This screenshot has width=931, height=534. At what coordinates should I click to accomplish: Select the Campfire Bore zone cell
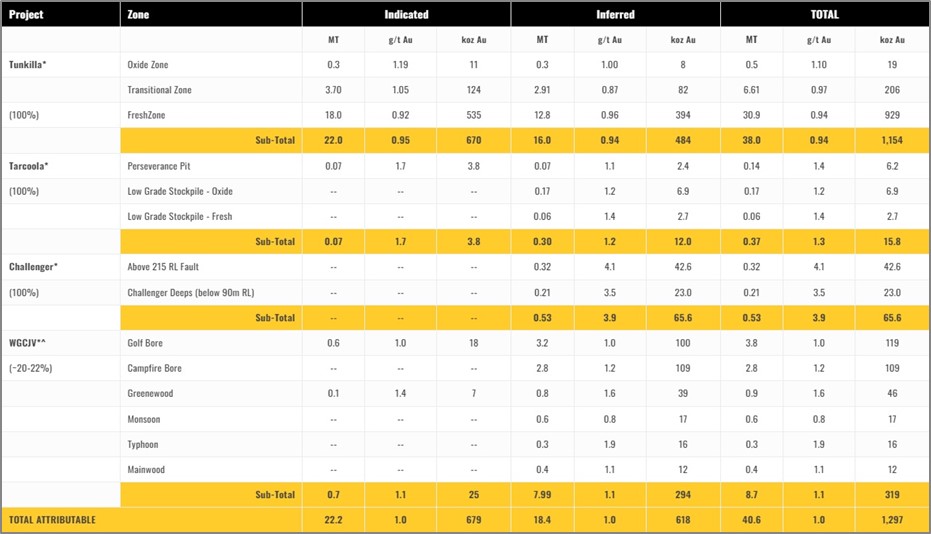click(x=154, y=368)
